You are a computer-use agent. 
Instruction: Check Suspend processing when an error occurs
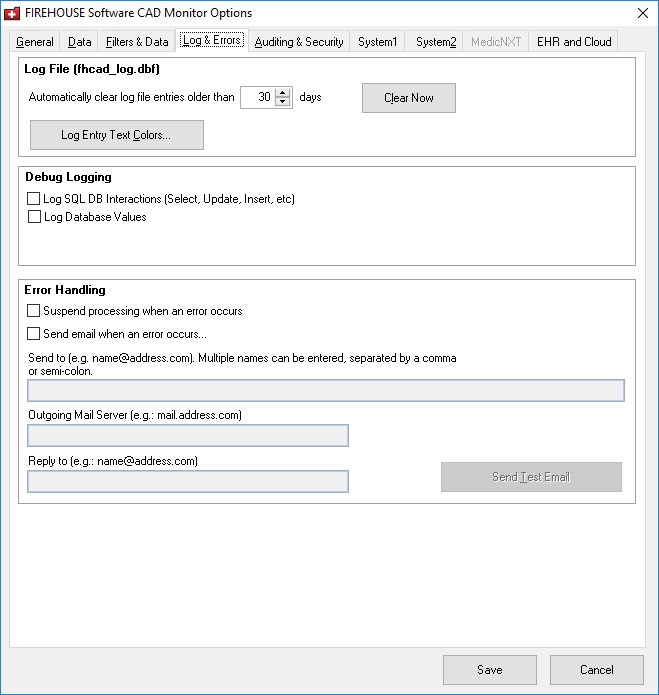34,311
